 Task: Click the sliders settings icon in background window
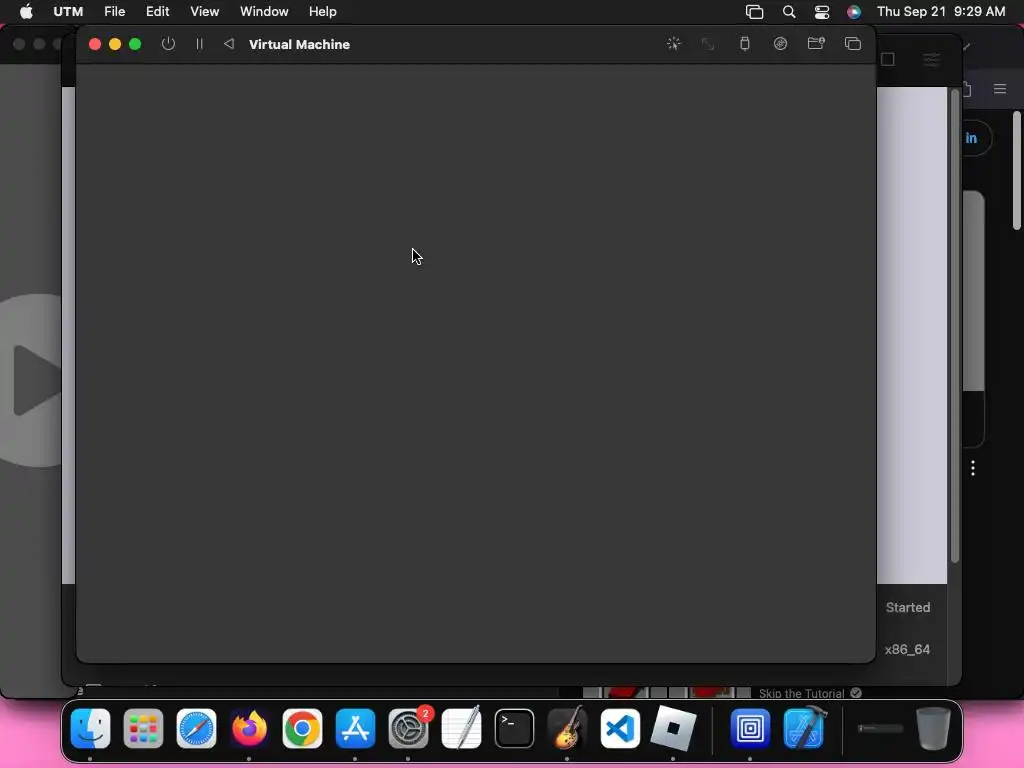click(932, 60)
